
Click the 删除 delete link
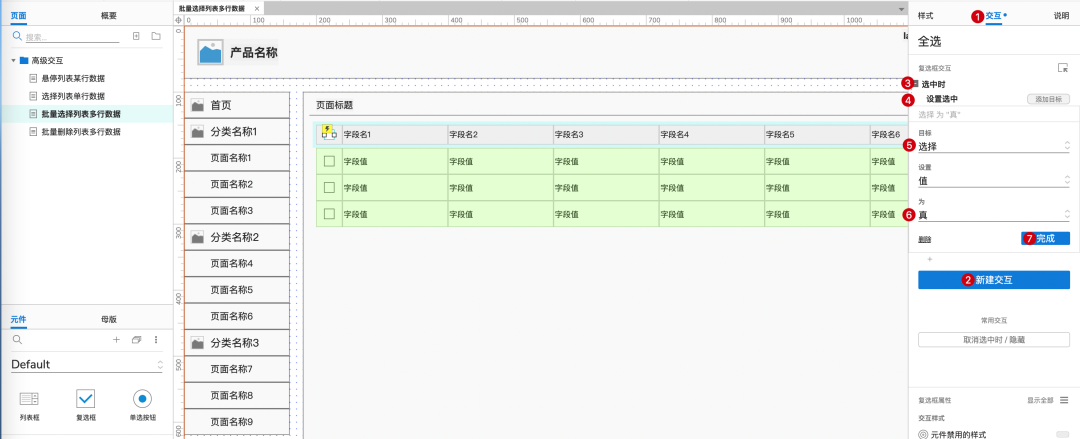[925, 239]
